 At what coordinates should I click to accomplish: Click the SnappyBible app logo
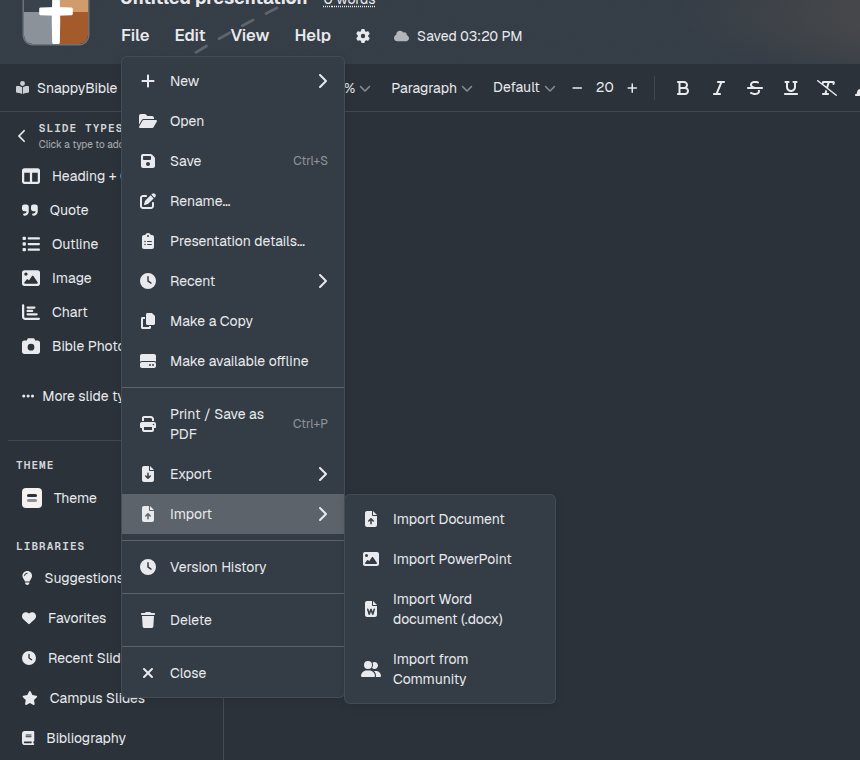[56, 21]
